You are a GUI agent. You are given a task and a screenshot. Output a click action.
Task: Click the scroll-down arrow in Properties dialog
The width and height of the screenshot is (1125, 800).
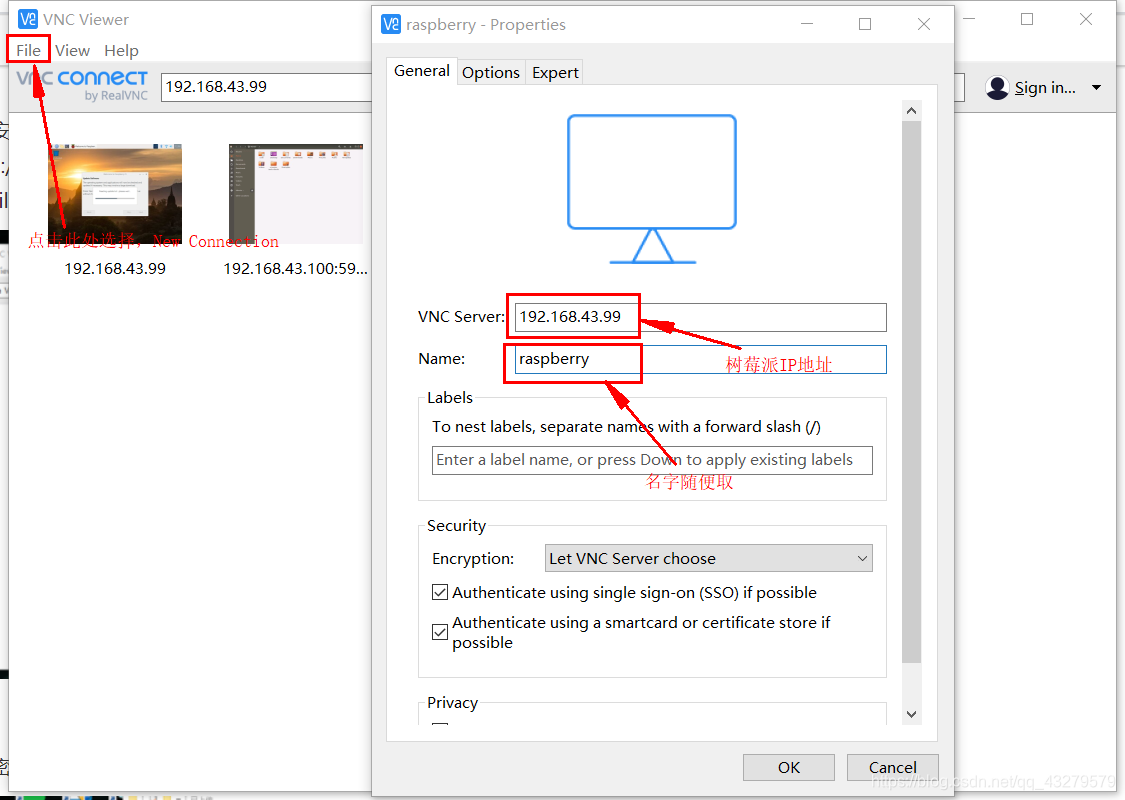[911, 713]
